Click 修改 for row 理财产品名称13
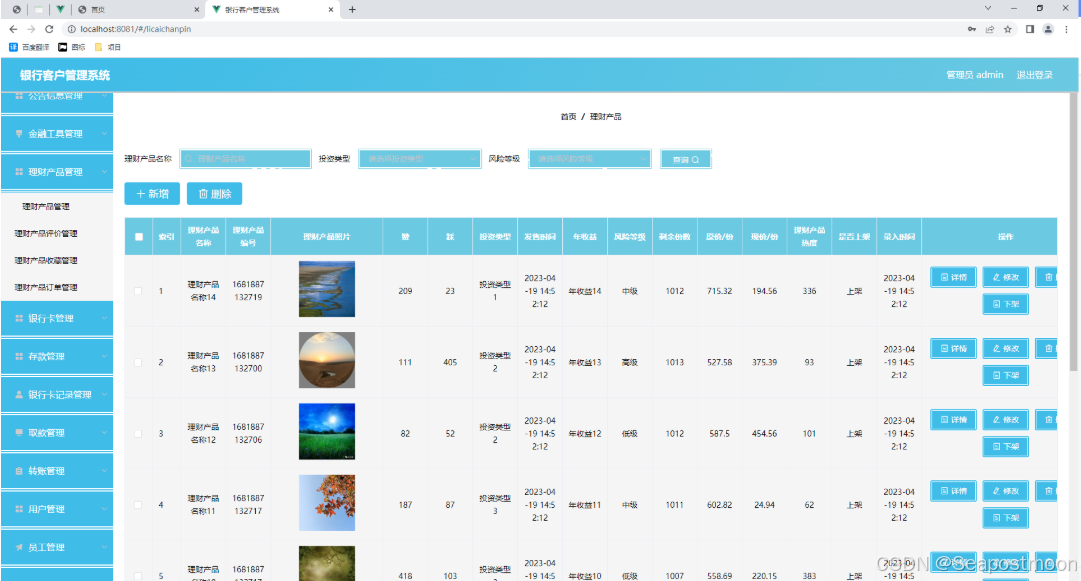 point(1005,349)
